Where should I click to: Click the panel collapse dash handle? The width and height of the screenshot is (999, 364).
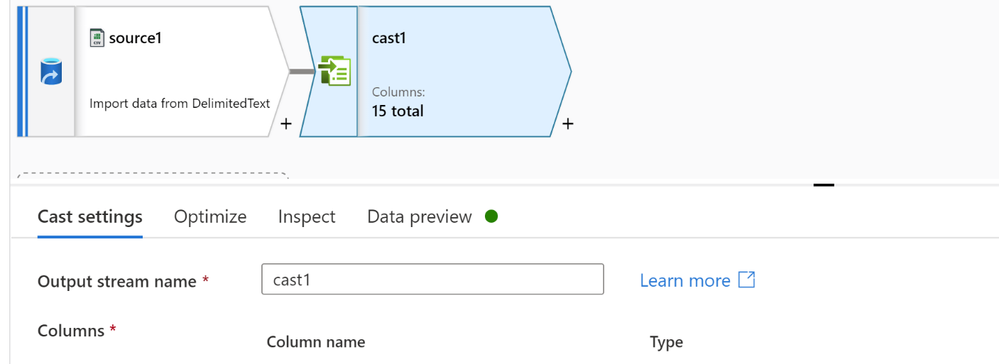tap(824, 186)
